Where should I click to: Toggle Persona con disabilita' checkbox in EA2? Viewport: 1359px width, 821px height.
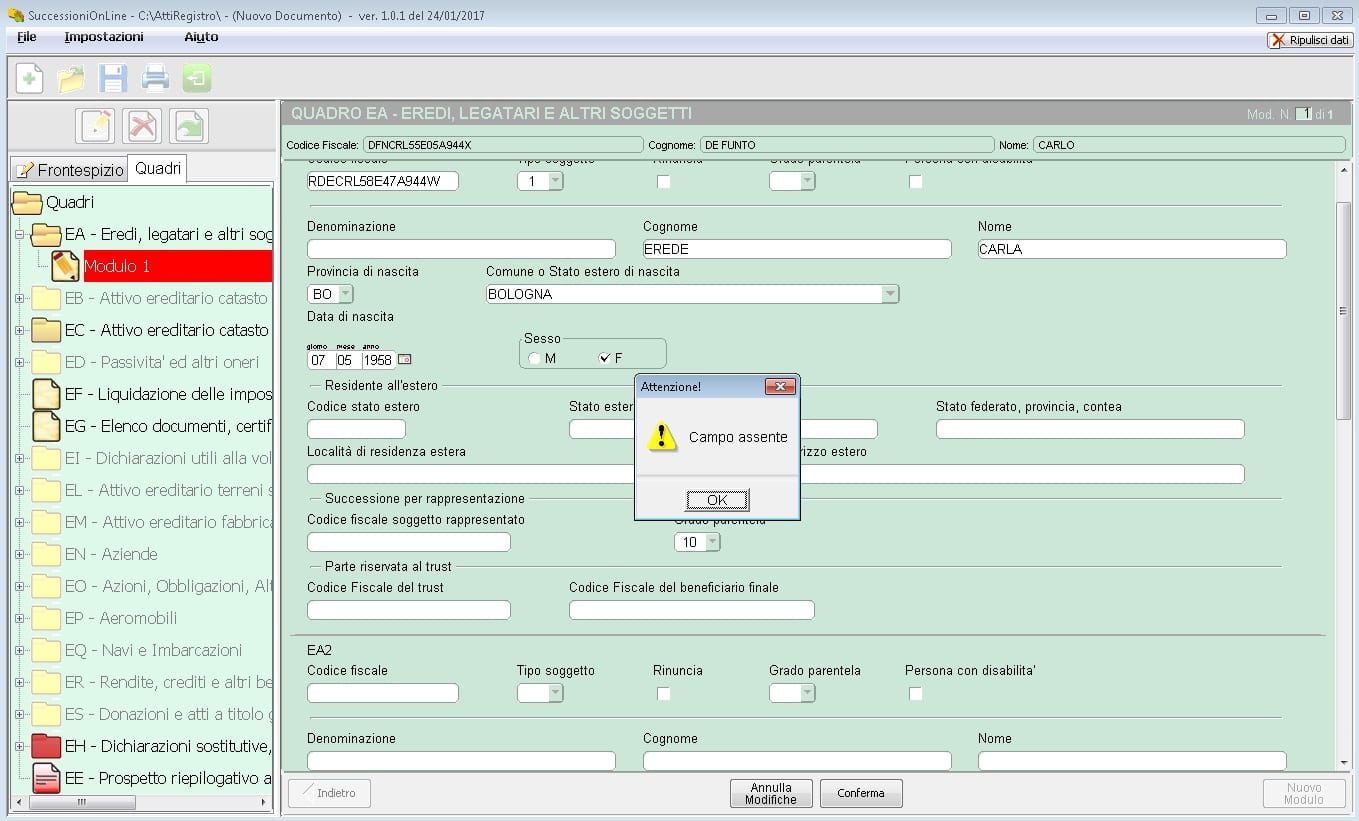pos(915,693)
